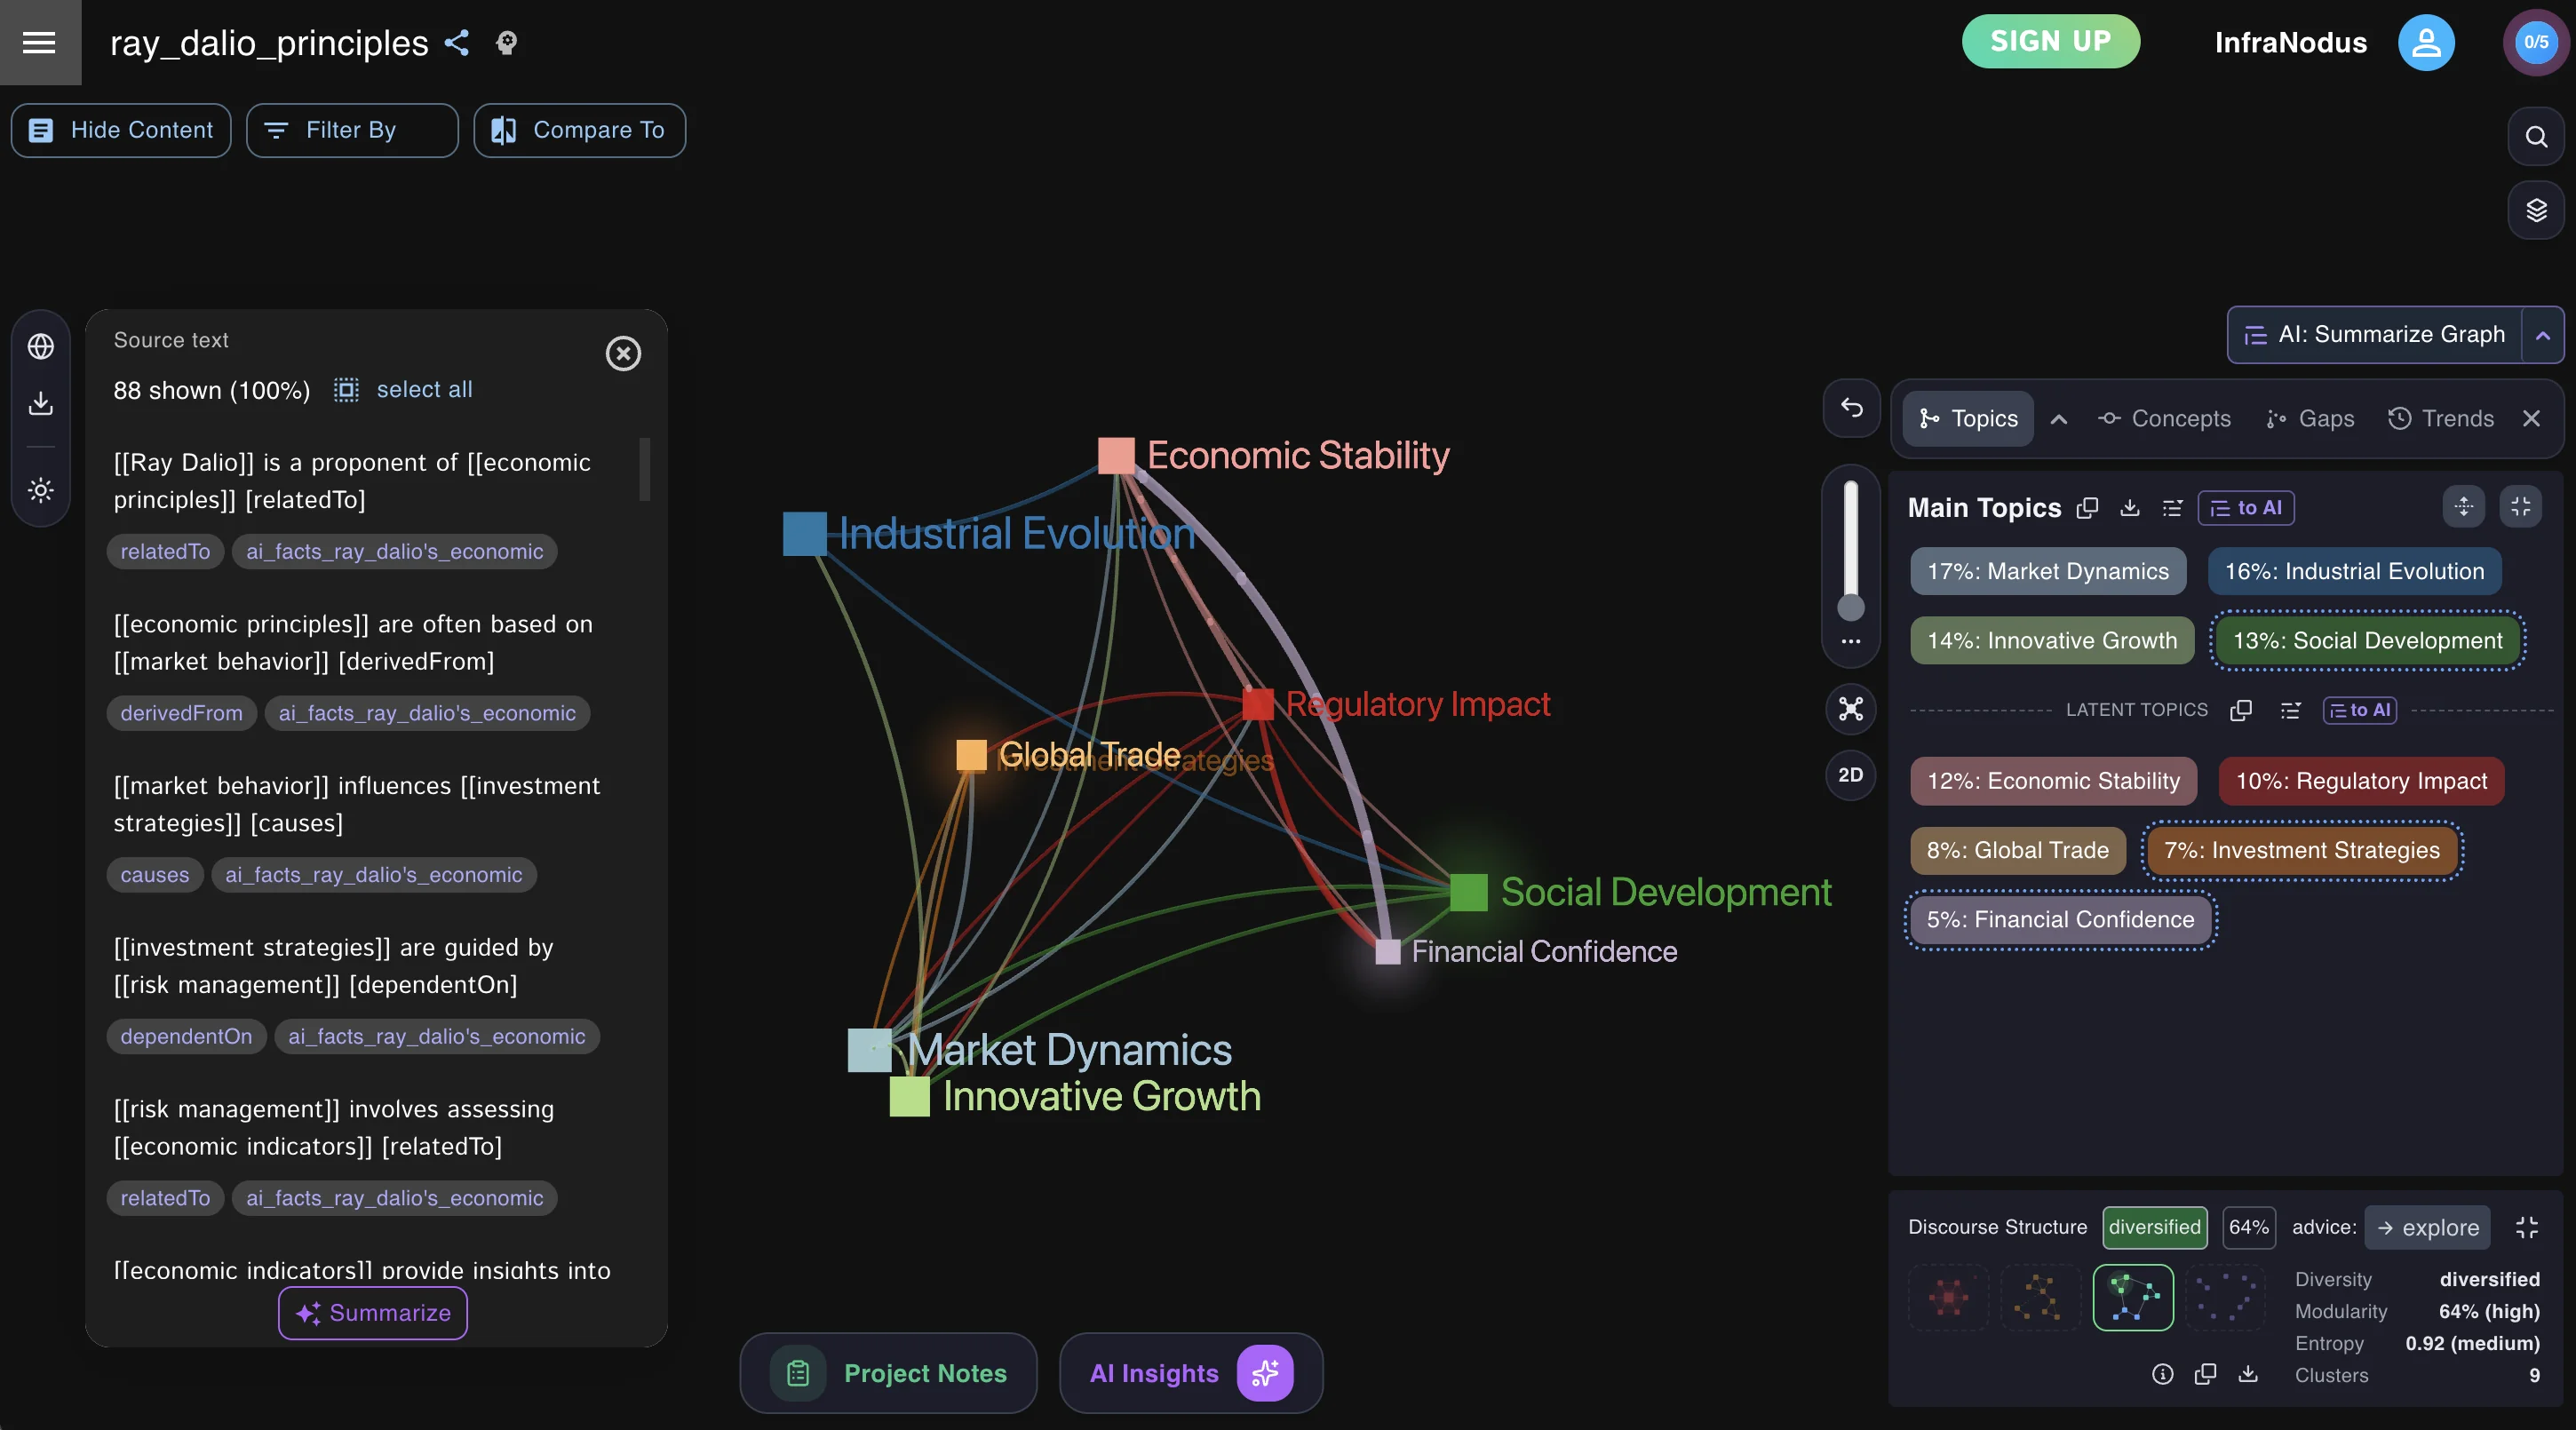Click the graph layout nodes icon
This screenshot has height=1430, width=2576.
pos(1851,709)
